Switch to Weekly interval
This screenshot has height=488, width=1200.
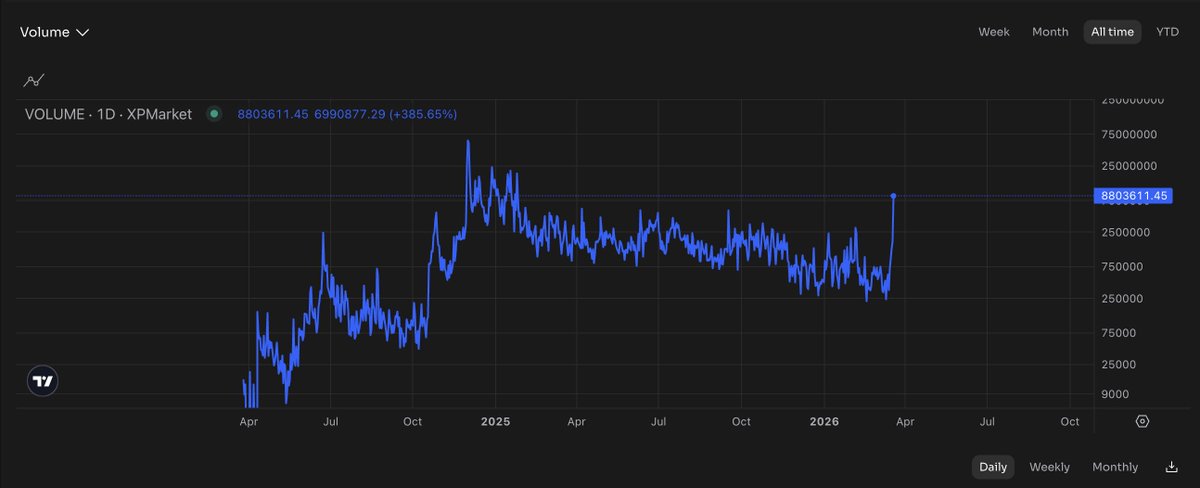click(1049, 467)
